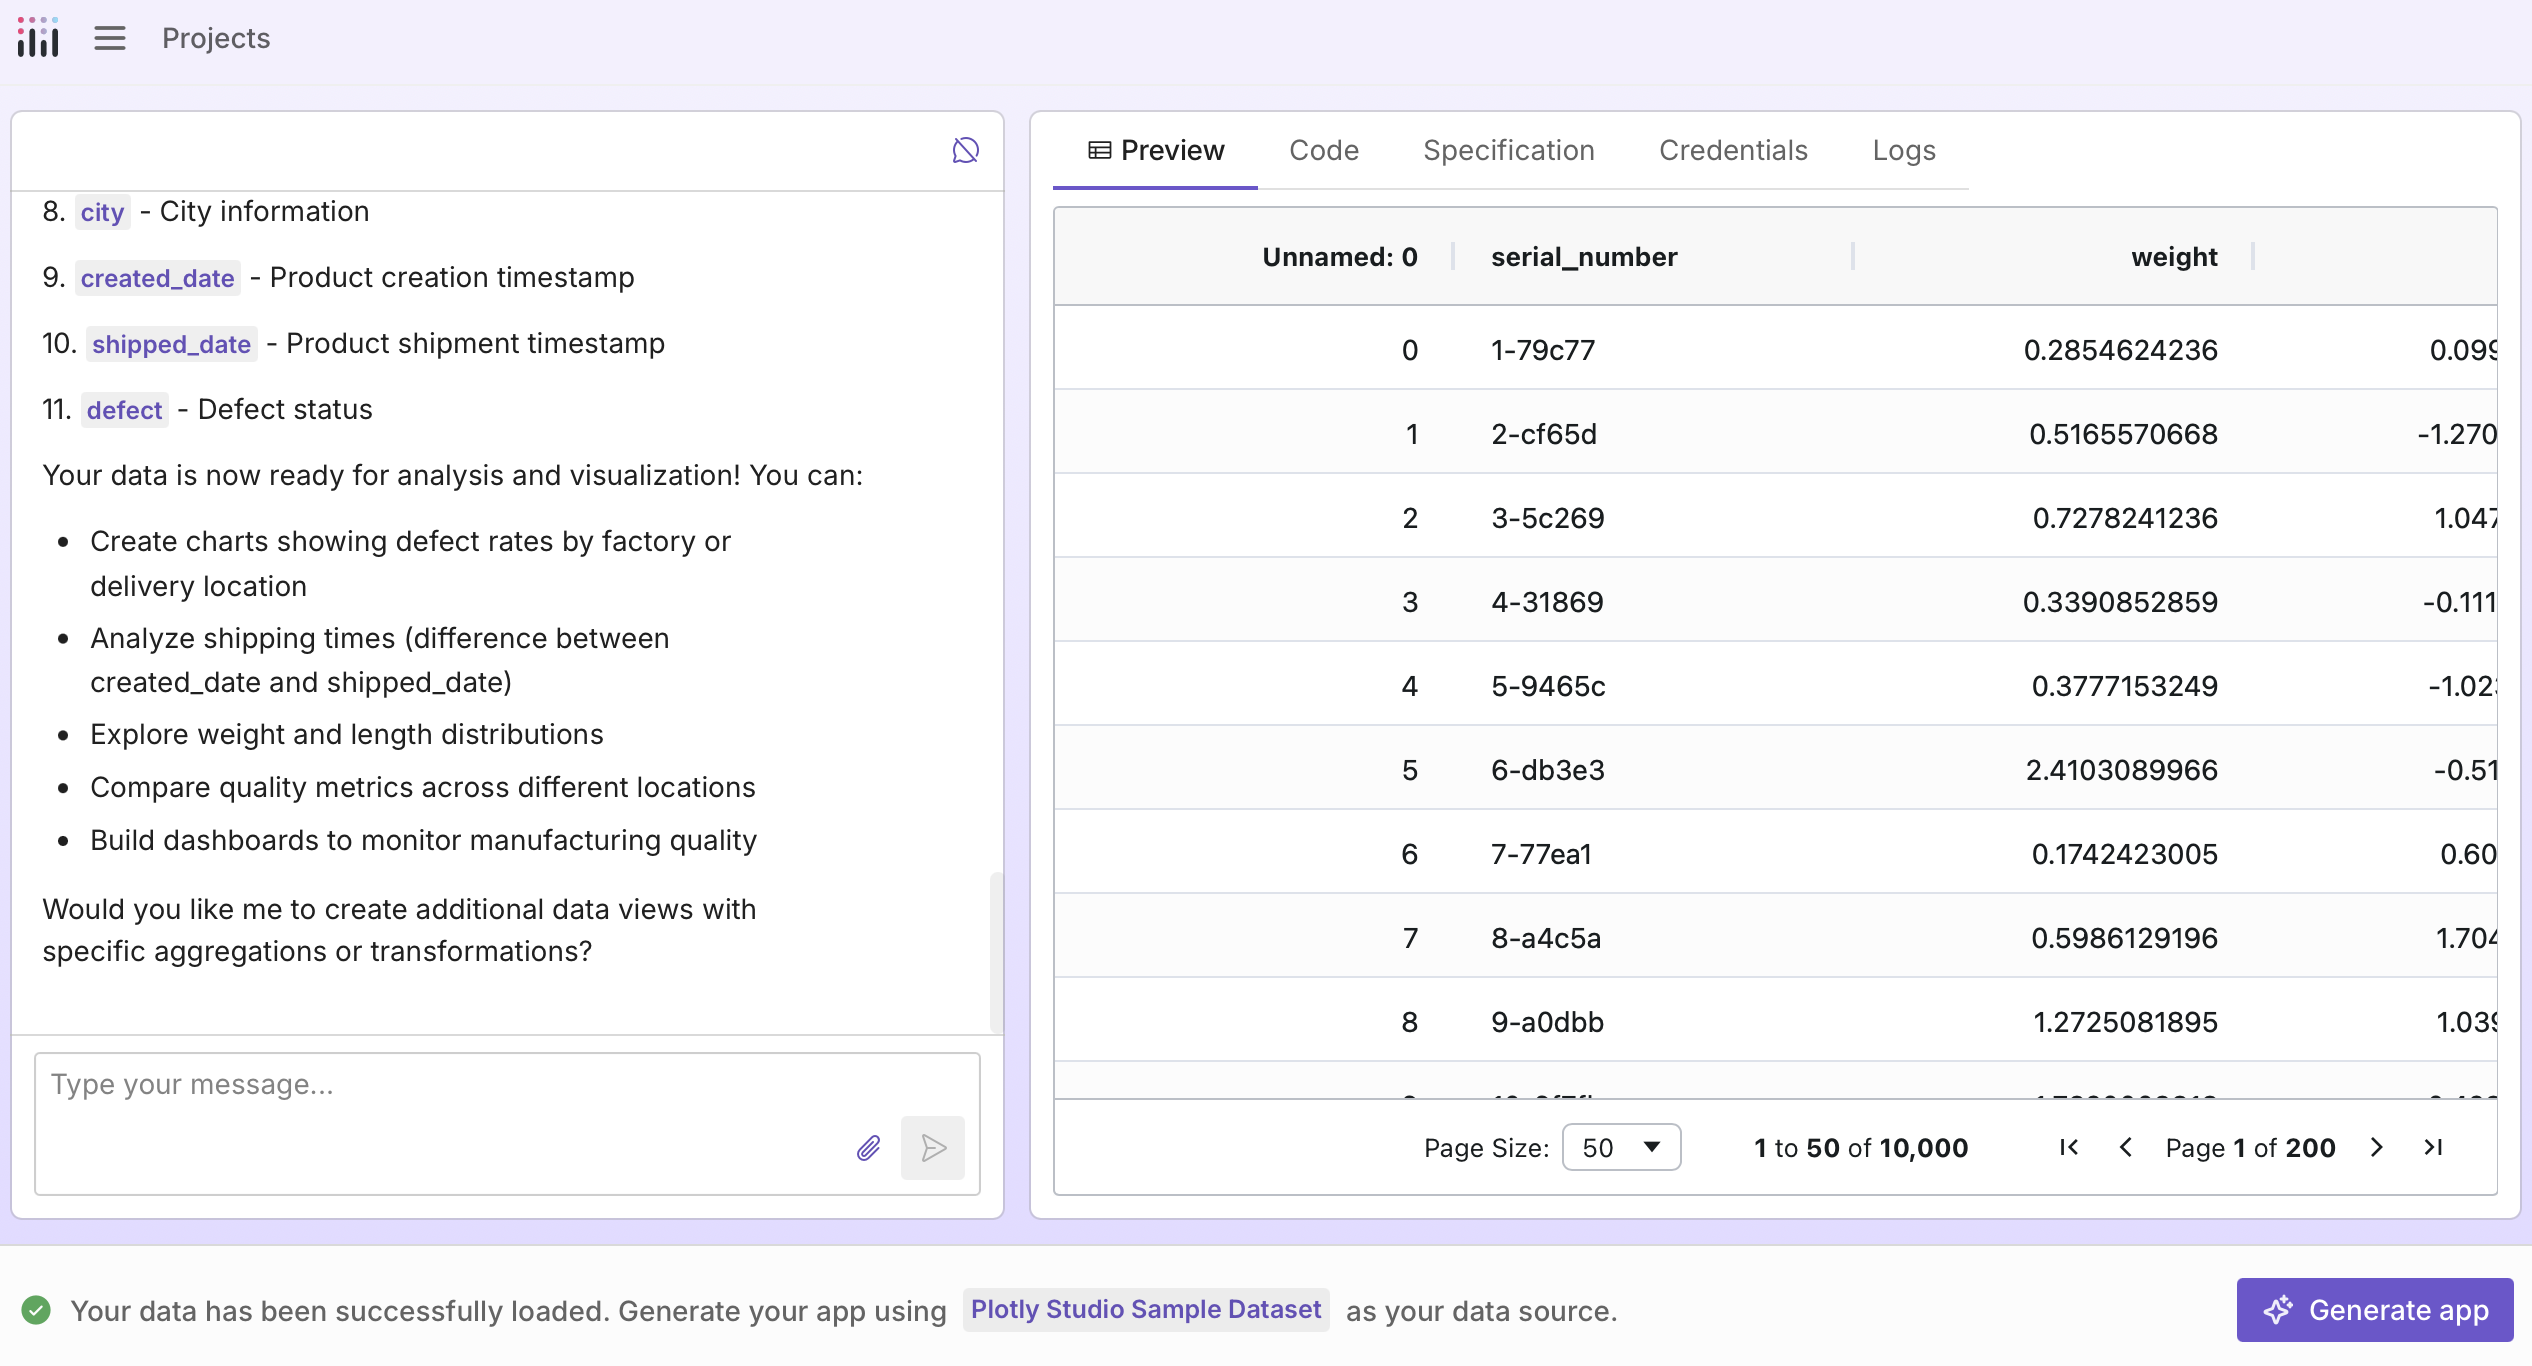The image size is (2532, 1366).
Task: Jump to the last page of the table
Action: [x=2434, y=1147]
